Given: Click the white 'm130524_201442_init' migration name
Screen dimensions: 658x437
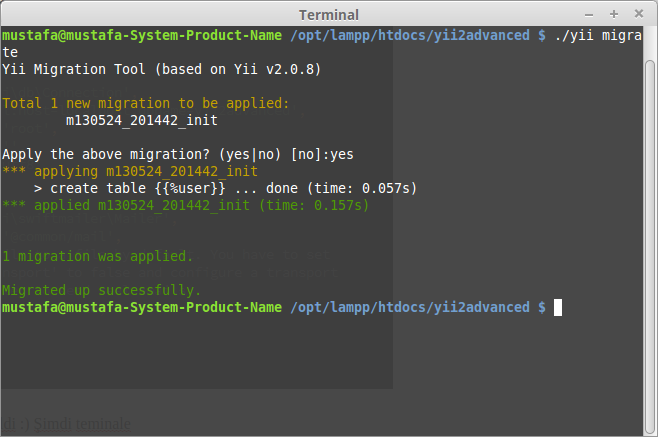Looking at the screenshot, I should (x=142, y=120).
